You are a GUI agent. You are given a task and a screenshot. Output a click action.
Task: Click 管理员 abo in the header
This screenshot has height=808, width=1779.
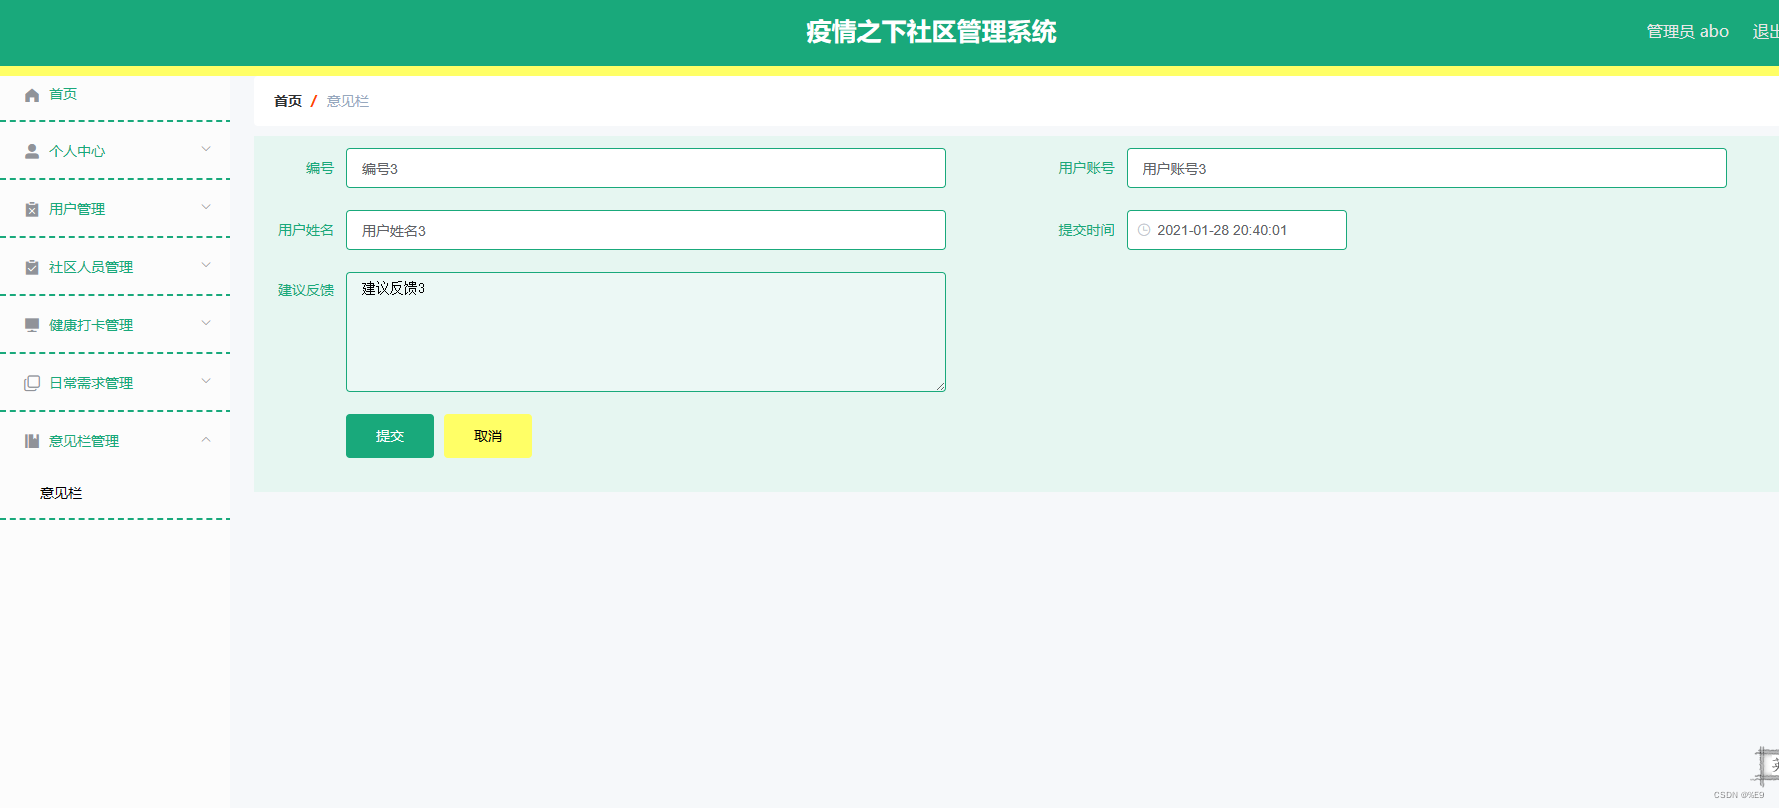[x=1688, y=32]
